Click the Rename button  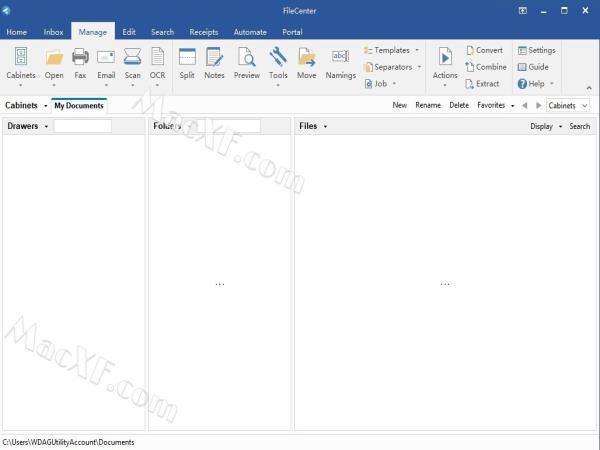(x=428, y=105)
